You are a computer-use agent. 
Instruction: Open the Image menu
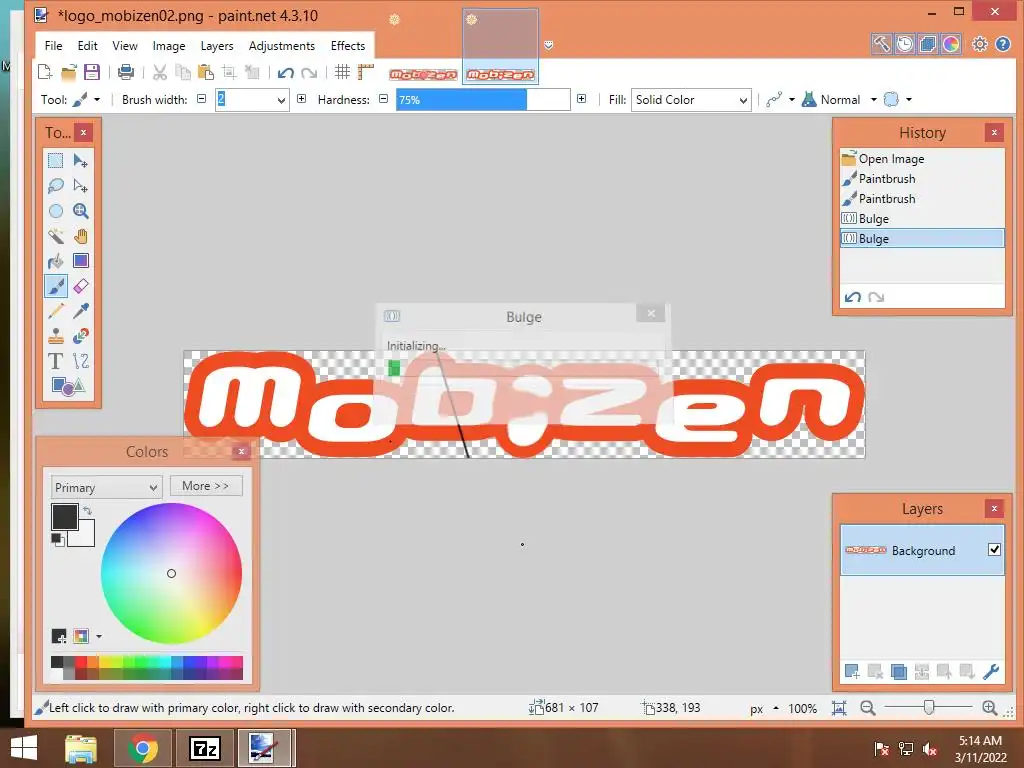[169, 46]
